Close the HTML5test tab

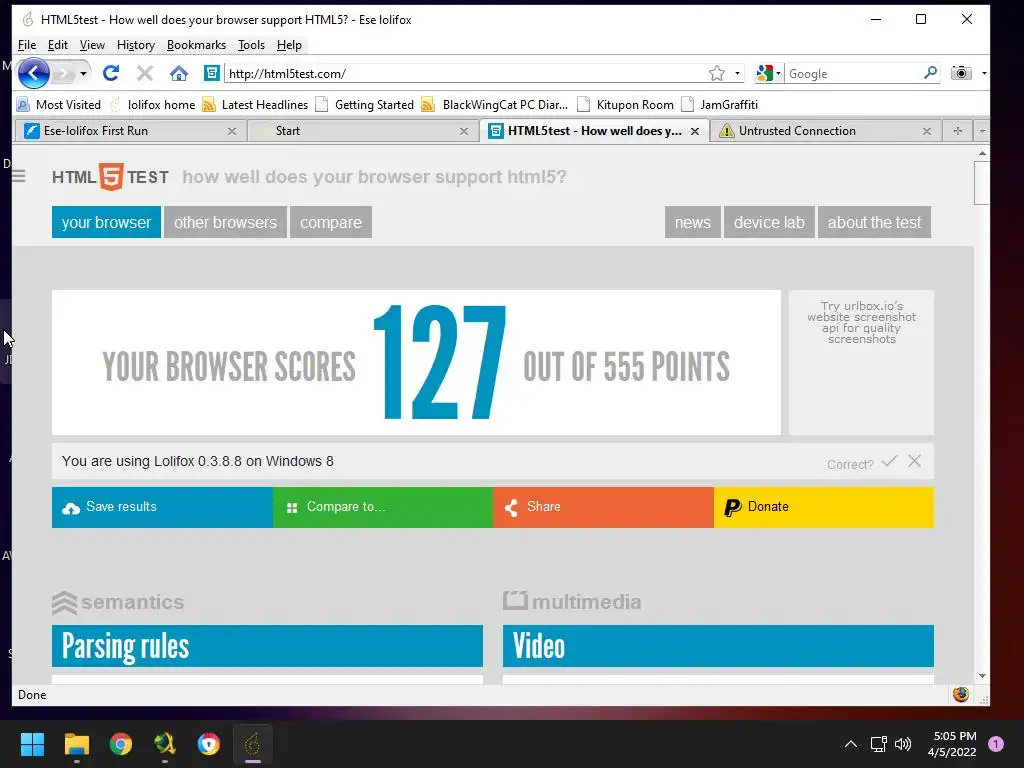[x=695, y=131]
